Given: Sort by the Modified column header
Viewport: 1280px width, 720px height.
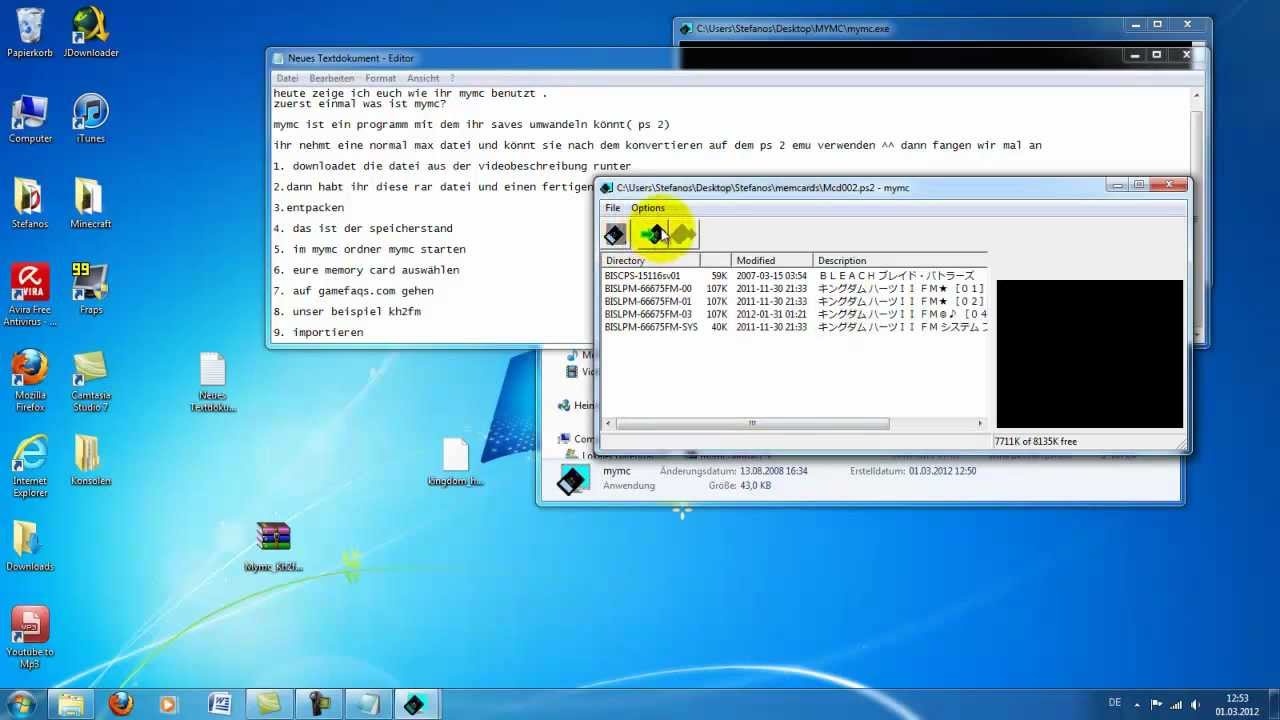Looking at the screenshot, I should [772, 260].
